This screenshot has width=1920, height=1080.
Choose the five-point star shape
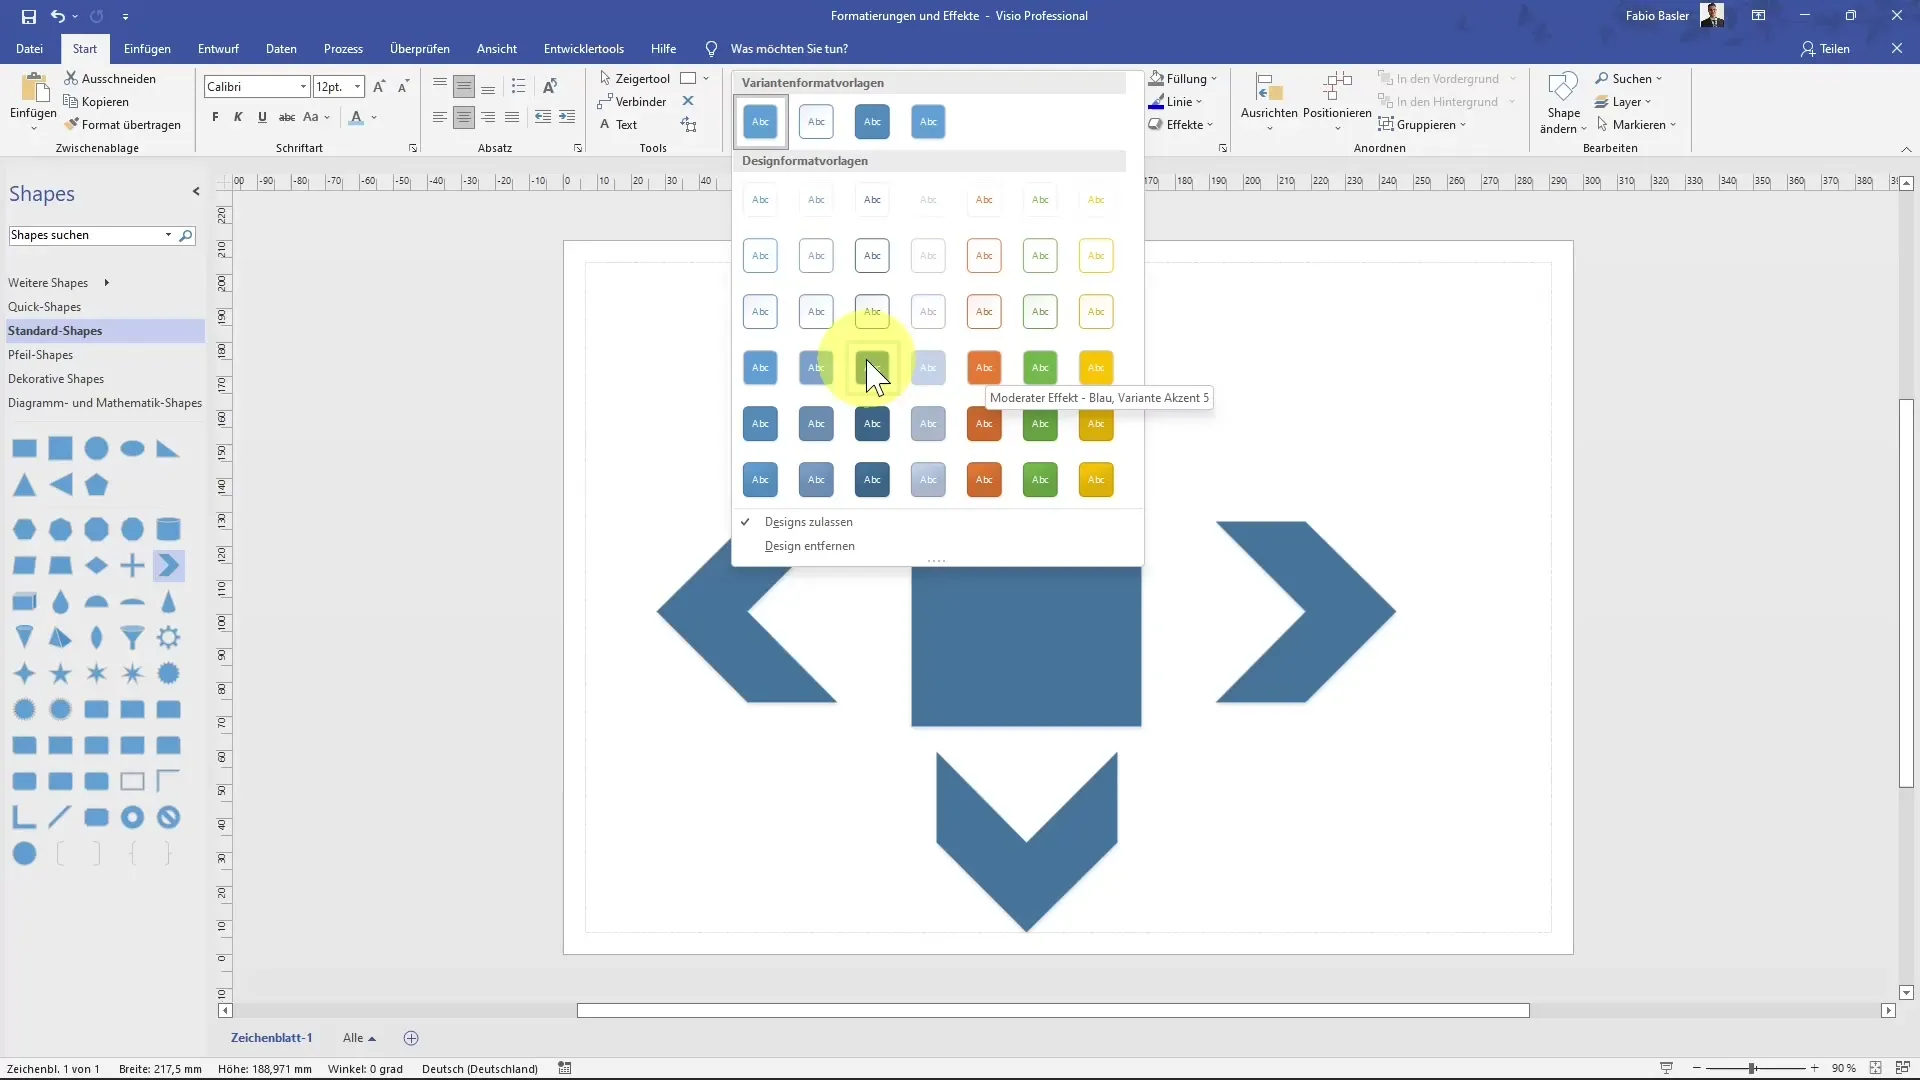pos(60,674)
